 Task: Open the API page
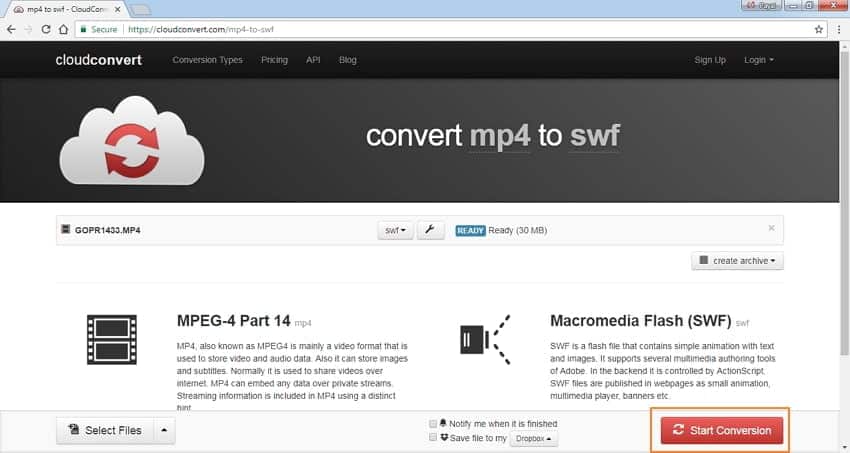[x=313, y=60]
